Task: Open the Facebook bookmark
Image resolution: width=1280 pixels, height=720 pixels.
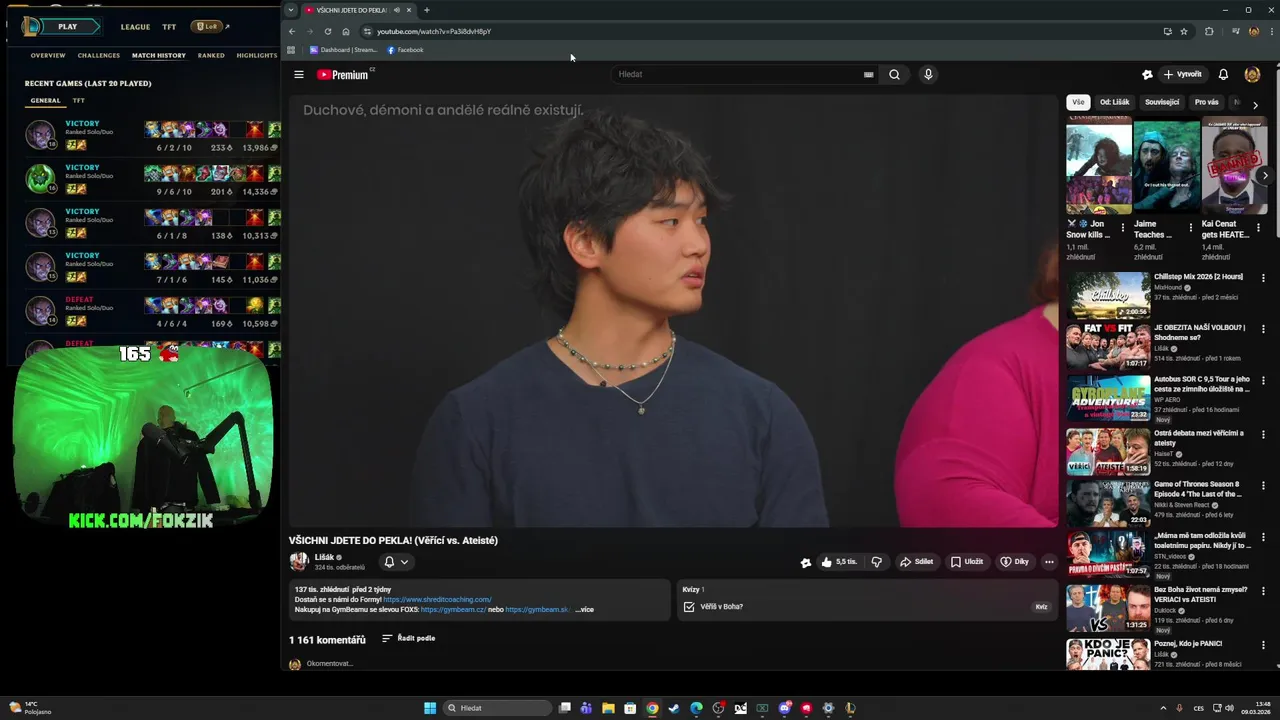Action: [405, 50]
